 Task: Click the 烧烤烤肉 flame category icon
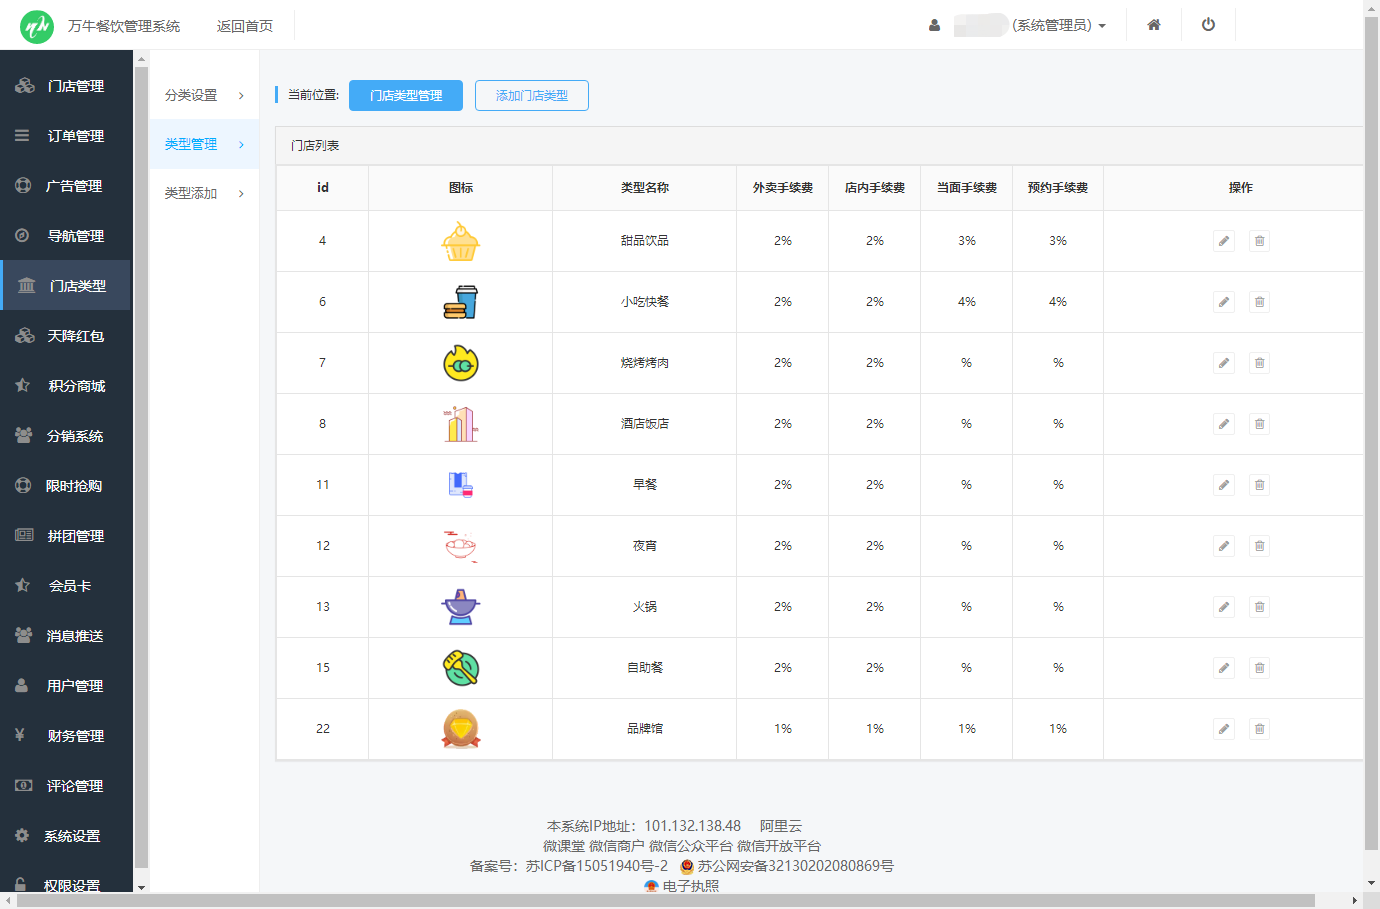(461, 363)
